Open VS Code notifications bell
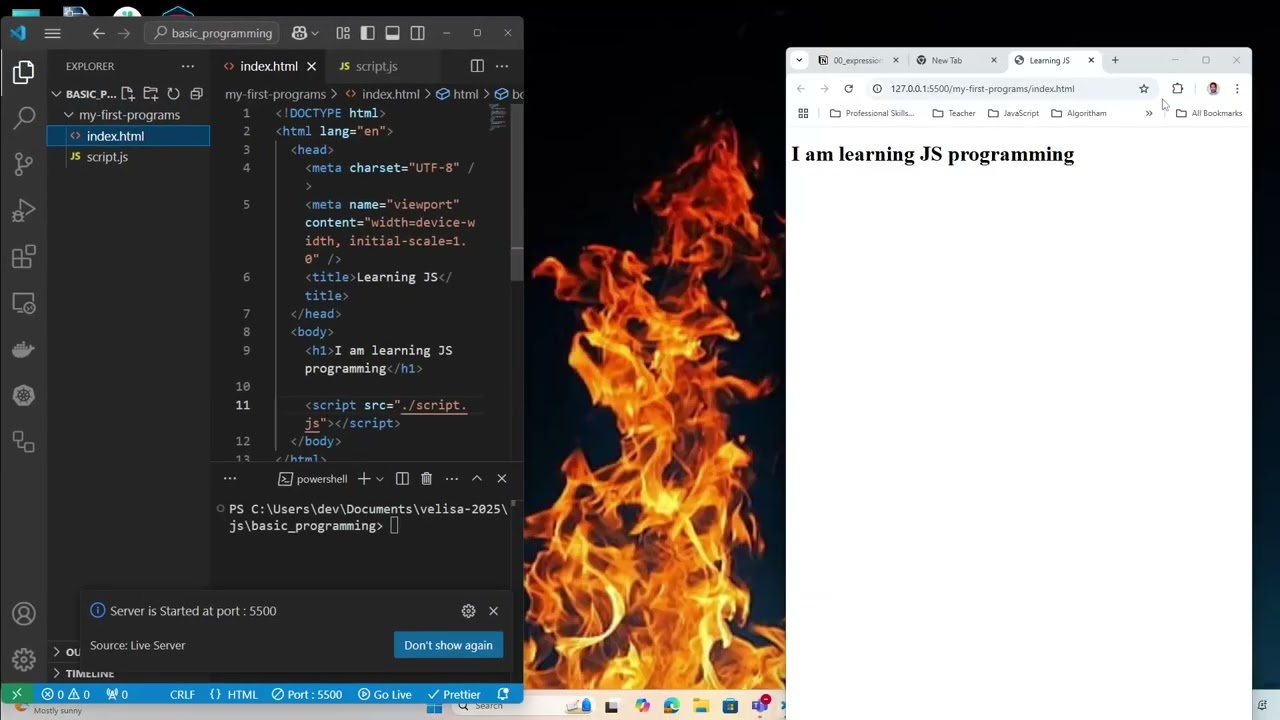 503,694
